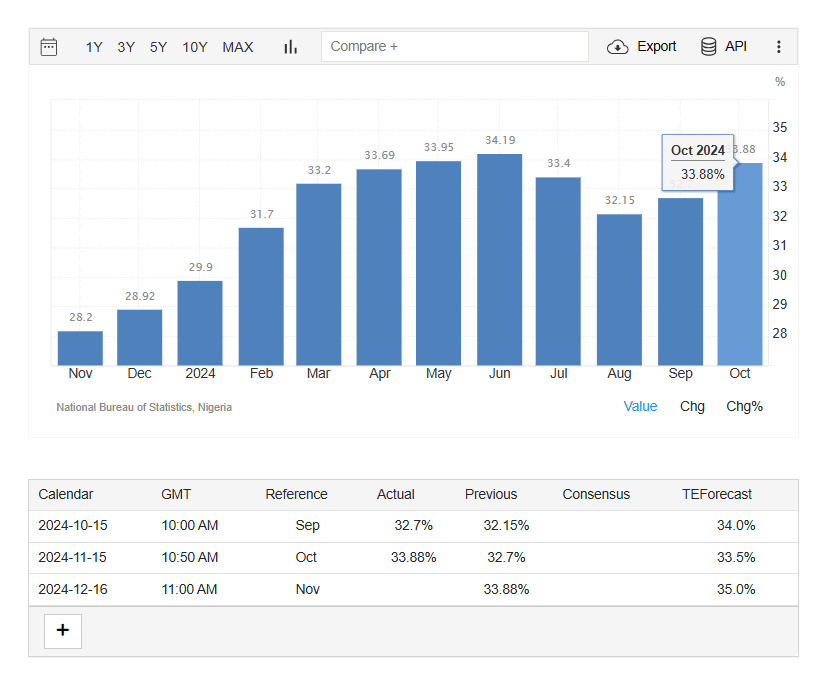Open the calendar date range picker
The width and height of the screenshot is (826, 690).
48,47
